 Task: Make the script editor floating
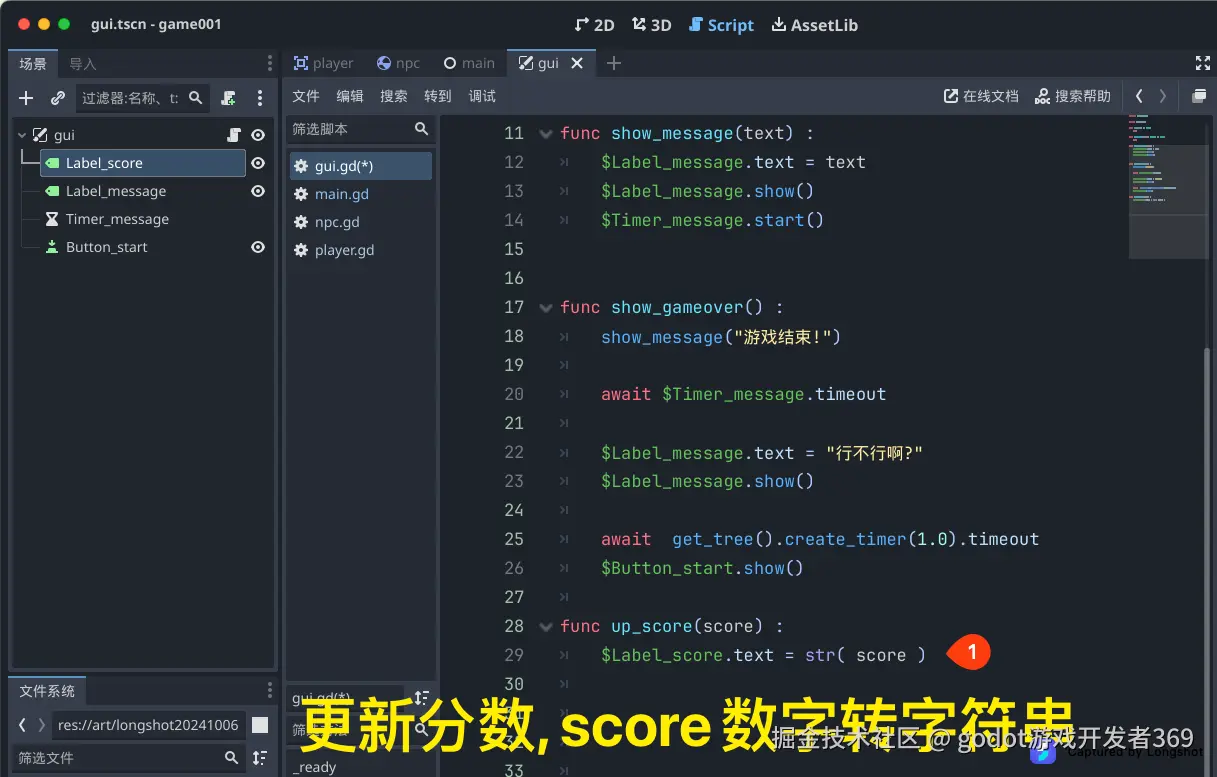(1198, 96)
